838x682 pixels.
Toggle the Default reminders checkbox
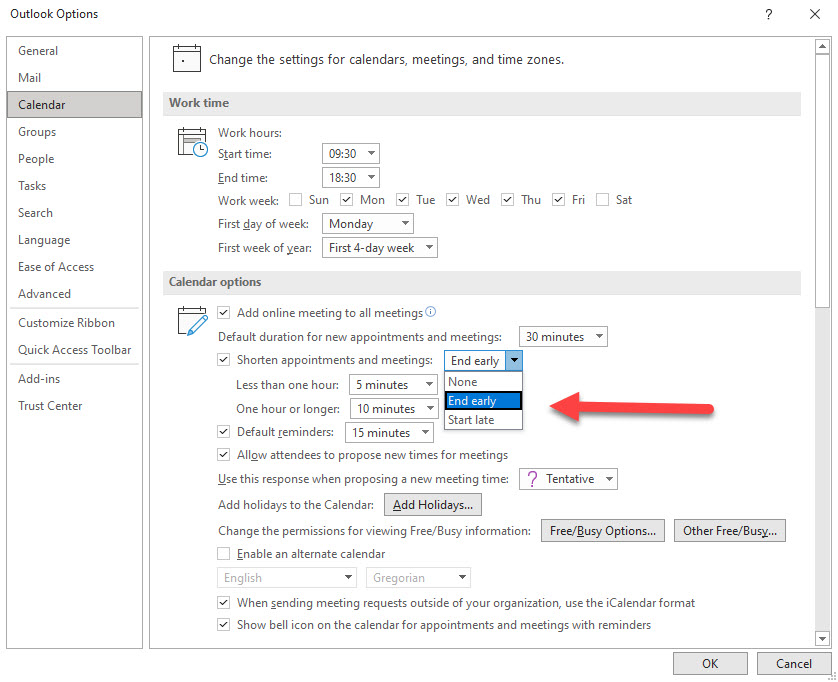click(223, 431)
